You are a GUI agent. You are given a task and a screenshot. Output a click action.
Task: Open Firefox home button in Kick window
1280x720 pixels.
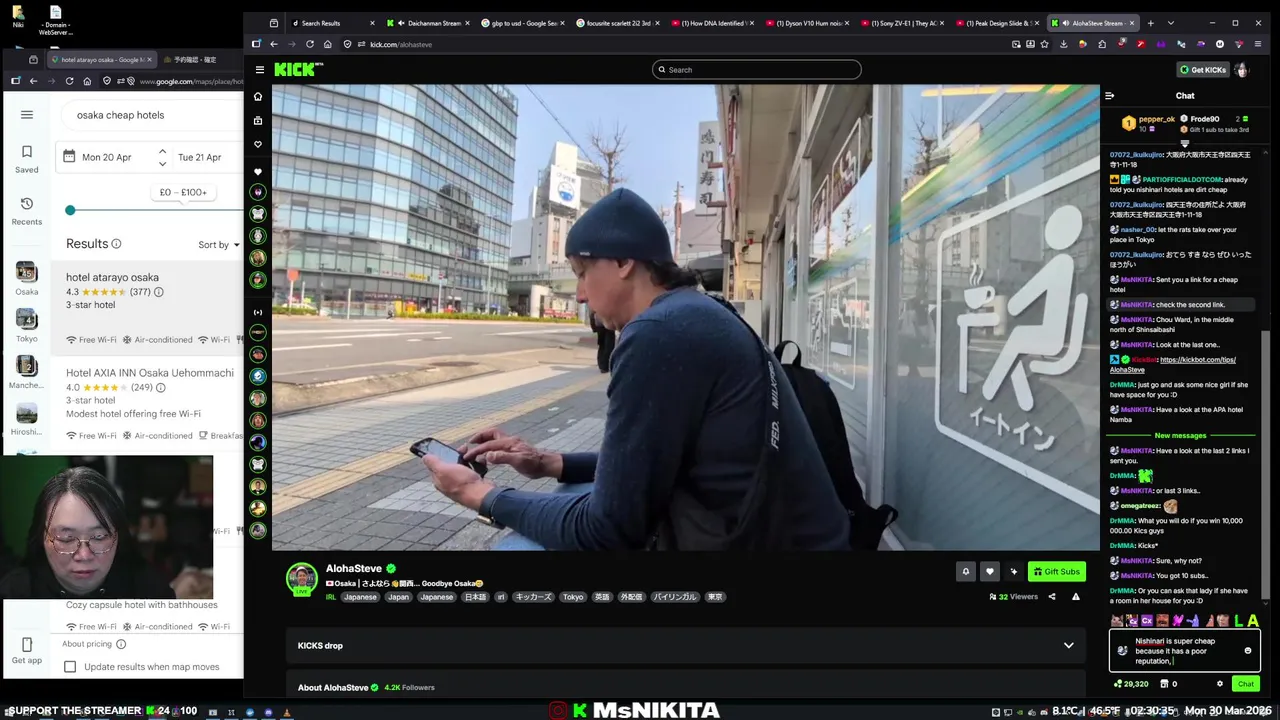tap(328, 44)
